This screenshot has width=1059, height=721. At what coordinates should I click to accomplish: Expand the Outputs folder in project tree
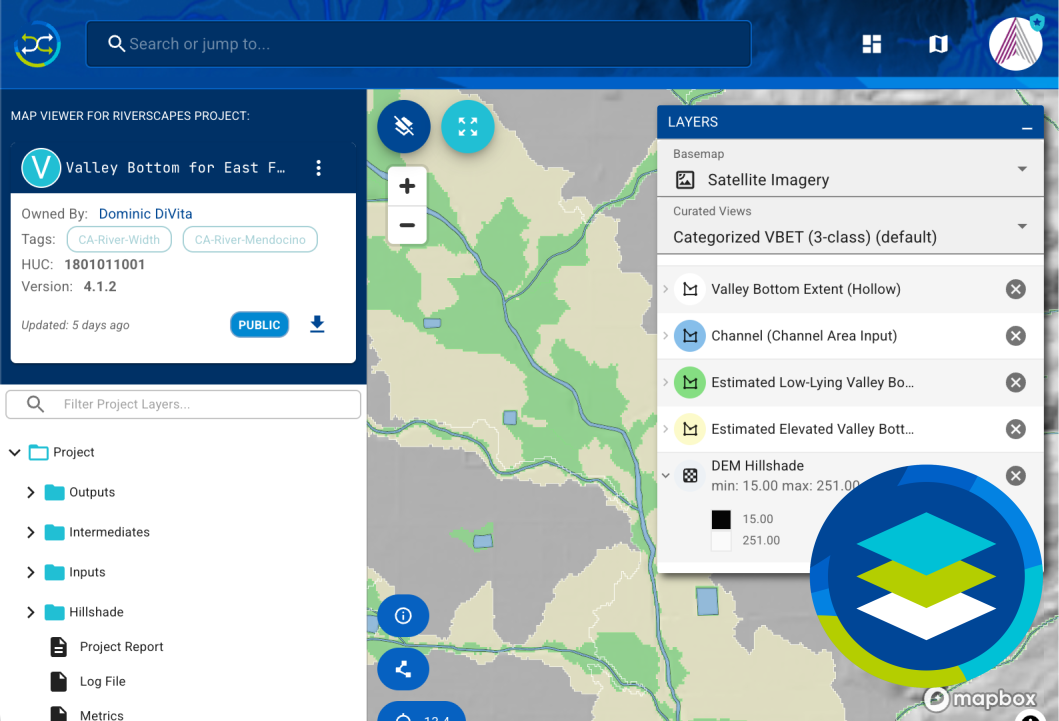(x=31, y=492)
